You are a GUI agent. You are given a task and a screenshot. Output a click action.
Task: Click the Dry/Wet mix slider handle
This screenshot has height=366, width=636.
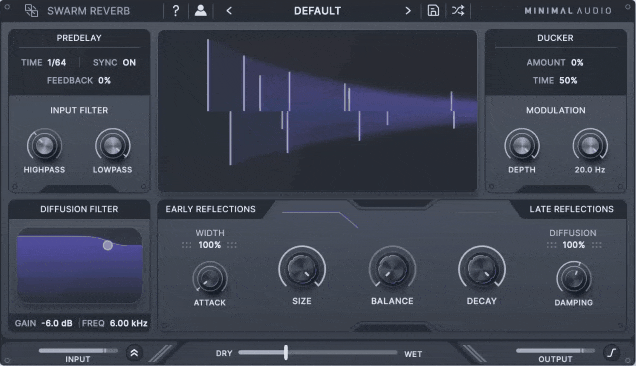point(286,352)
